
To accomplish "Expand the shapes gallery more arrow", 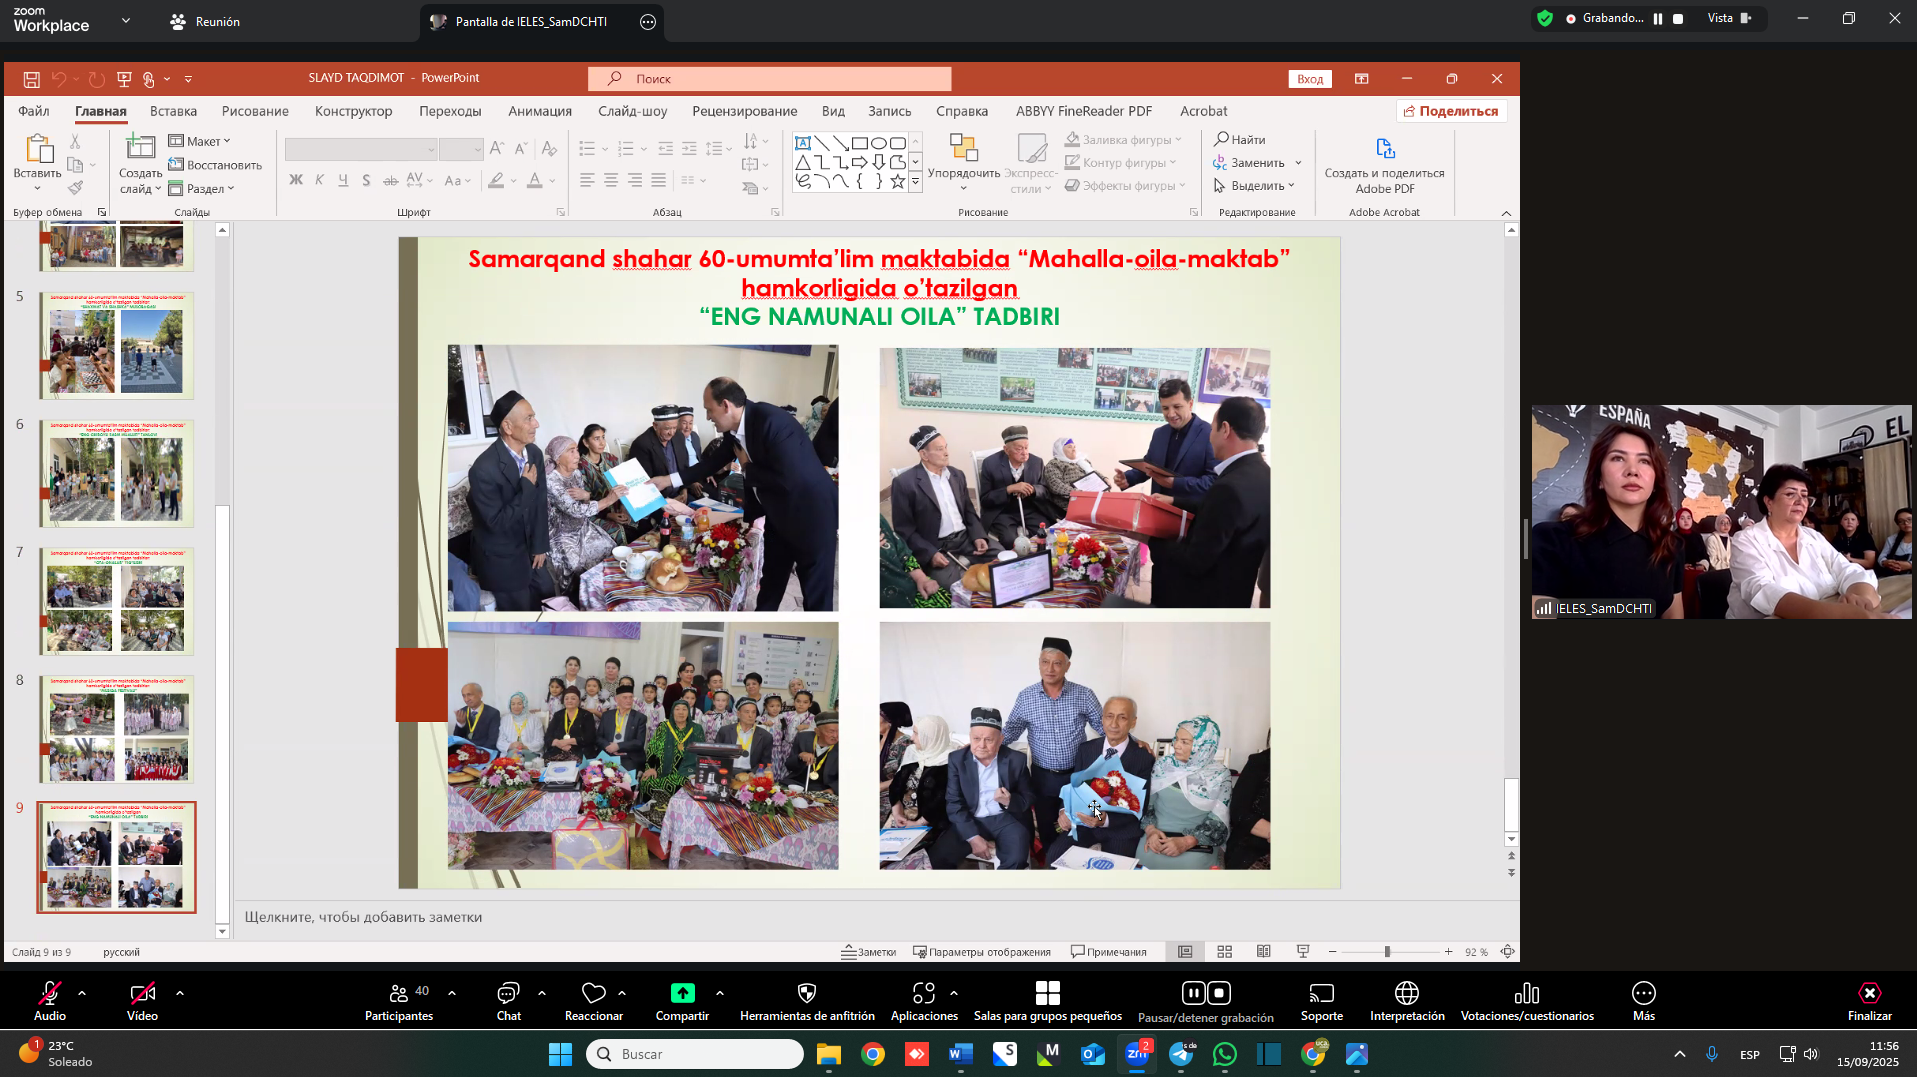I will (x=915, y=182).
